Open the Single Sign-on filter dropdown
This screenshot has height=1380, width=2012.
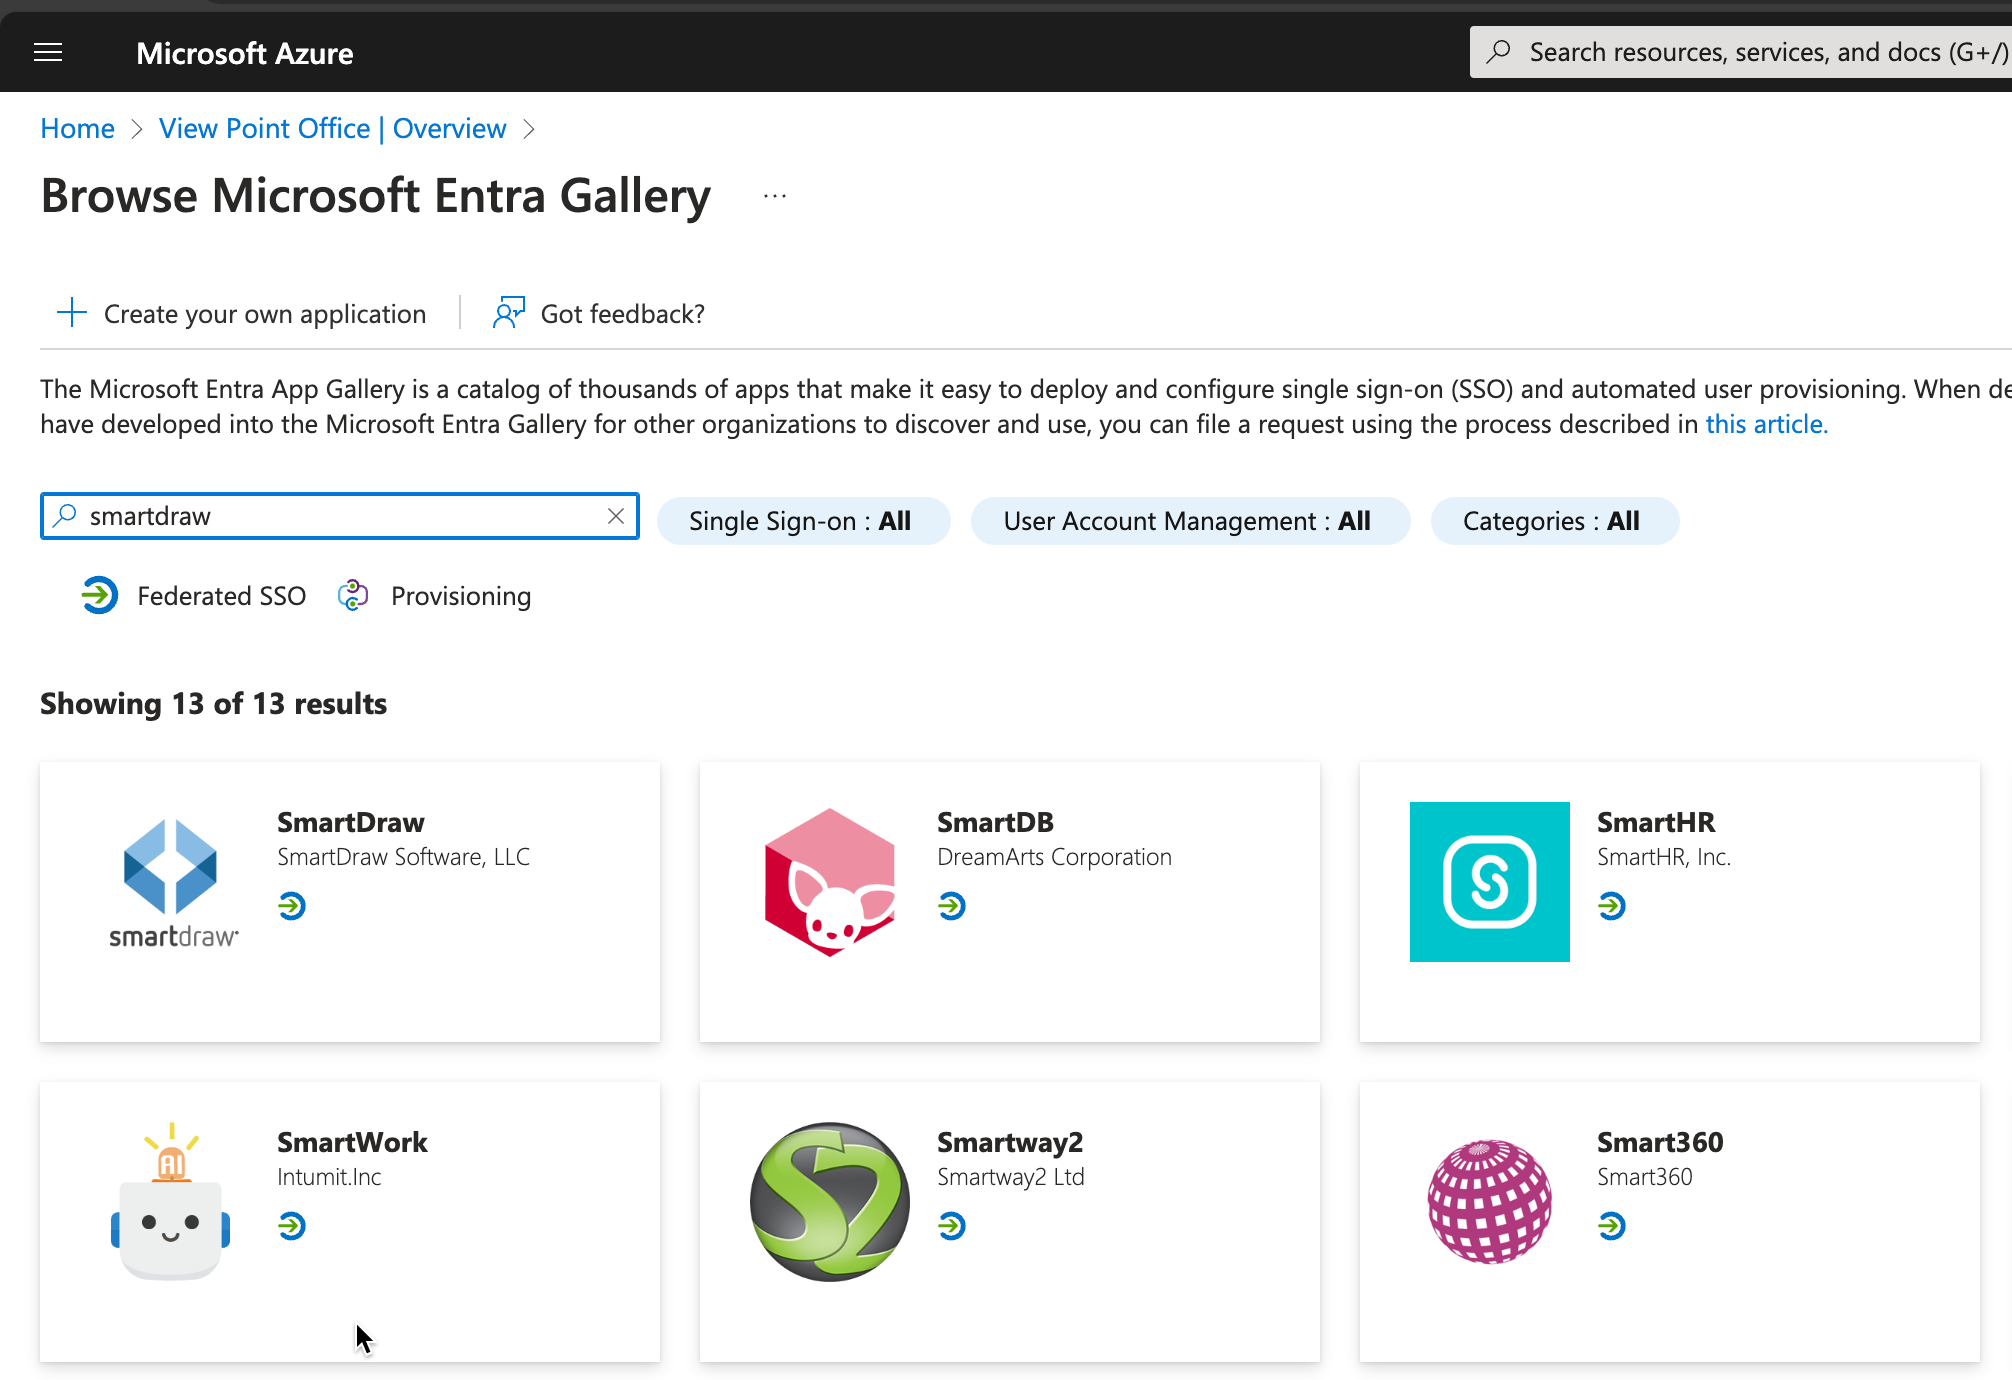click(803, 520)
